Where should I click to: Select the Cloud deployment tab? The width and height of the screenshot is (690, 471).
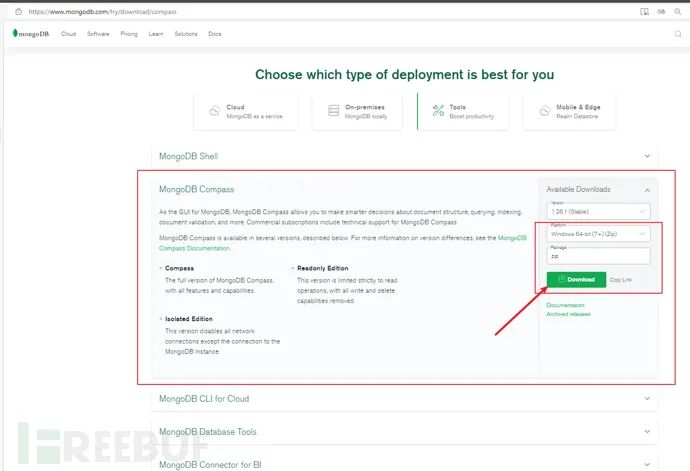245,111
